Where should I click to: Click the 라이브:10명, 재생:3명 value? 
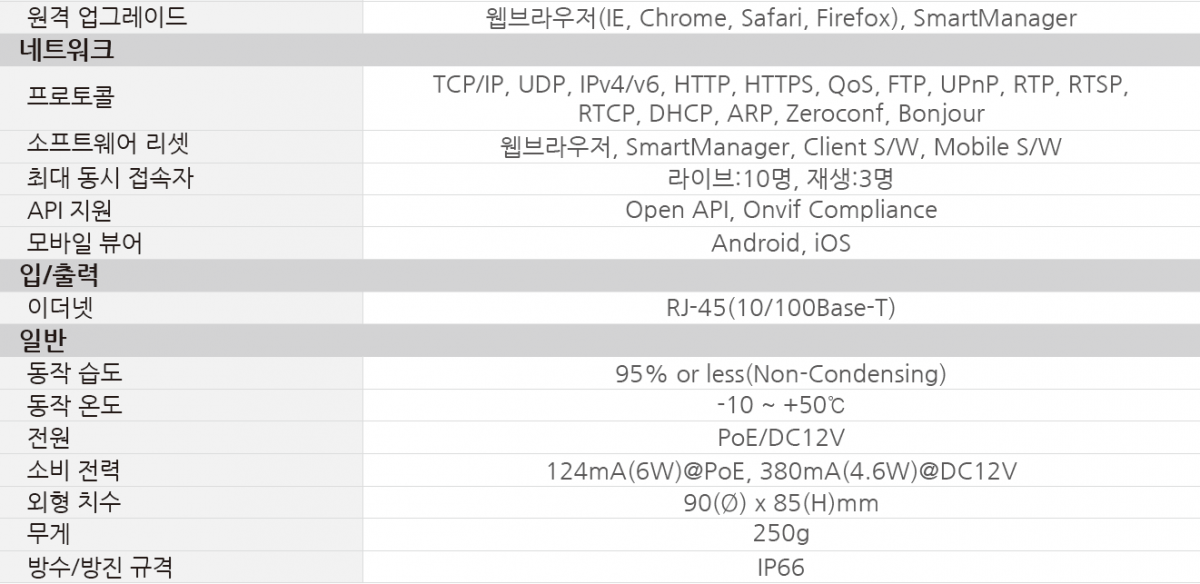tap(781, 178)
